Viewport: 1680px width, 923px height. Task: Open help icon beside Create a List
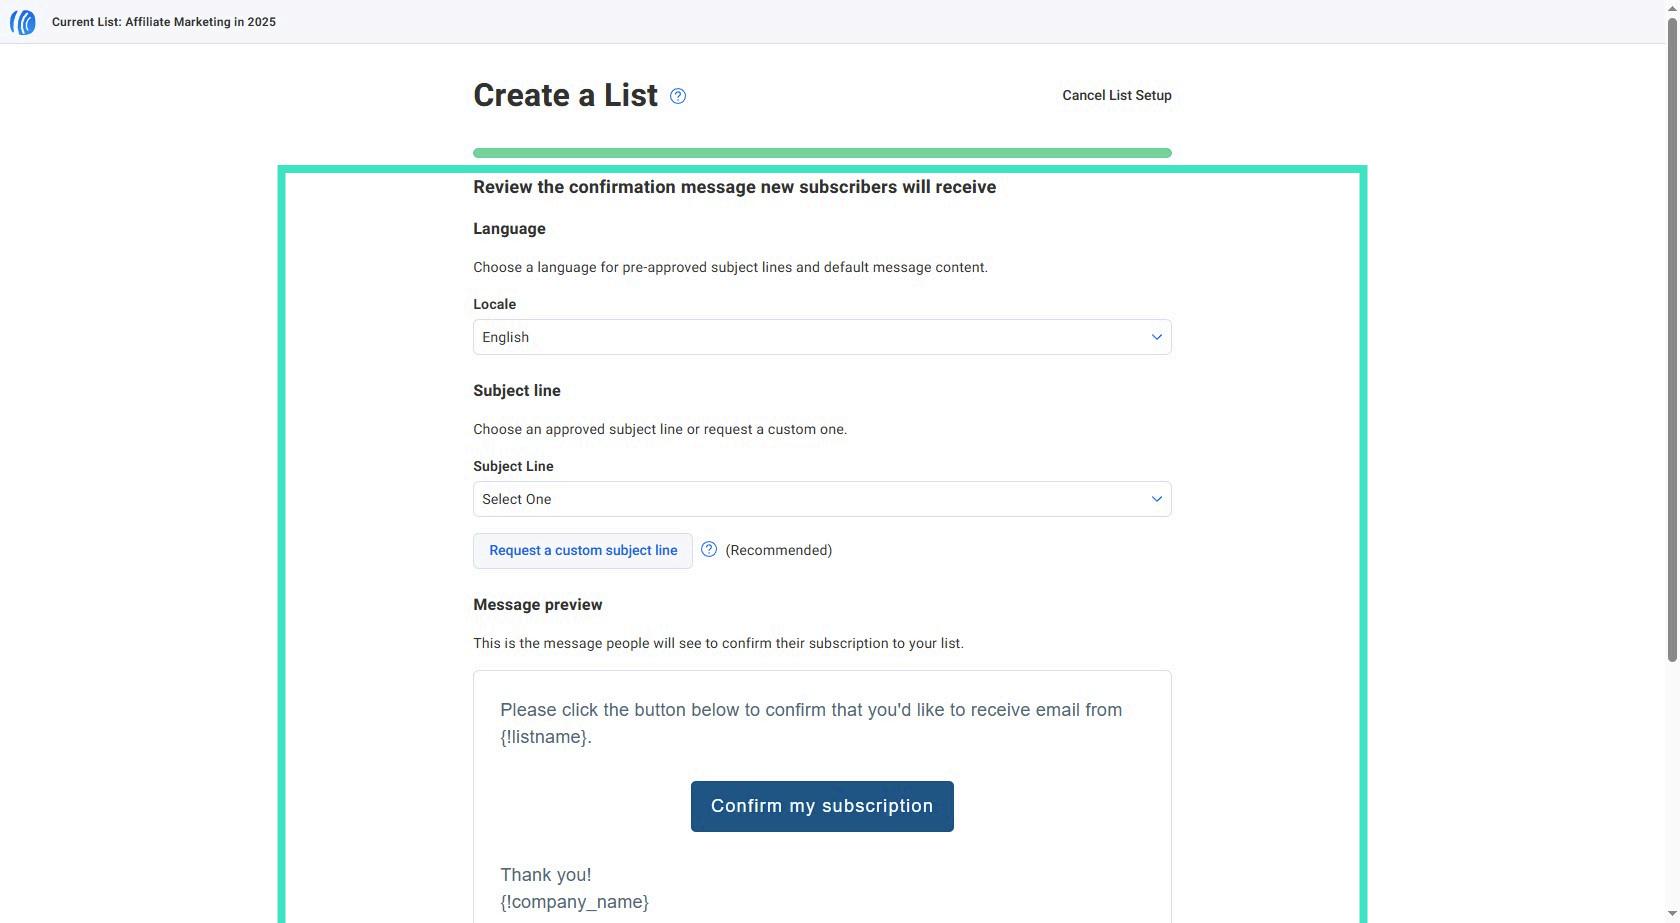tap(678, 96)
